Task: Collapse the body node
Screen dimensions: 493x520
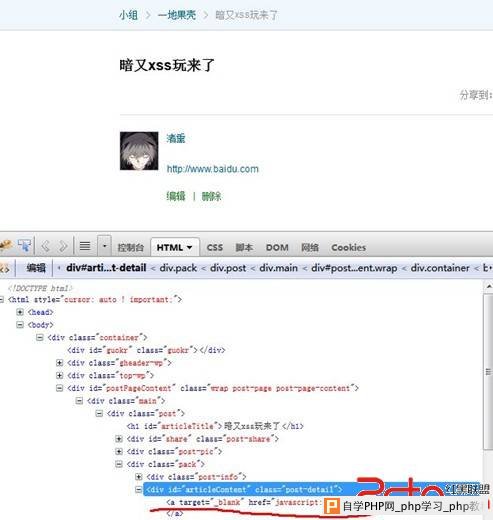Action: point(20,325)
